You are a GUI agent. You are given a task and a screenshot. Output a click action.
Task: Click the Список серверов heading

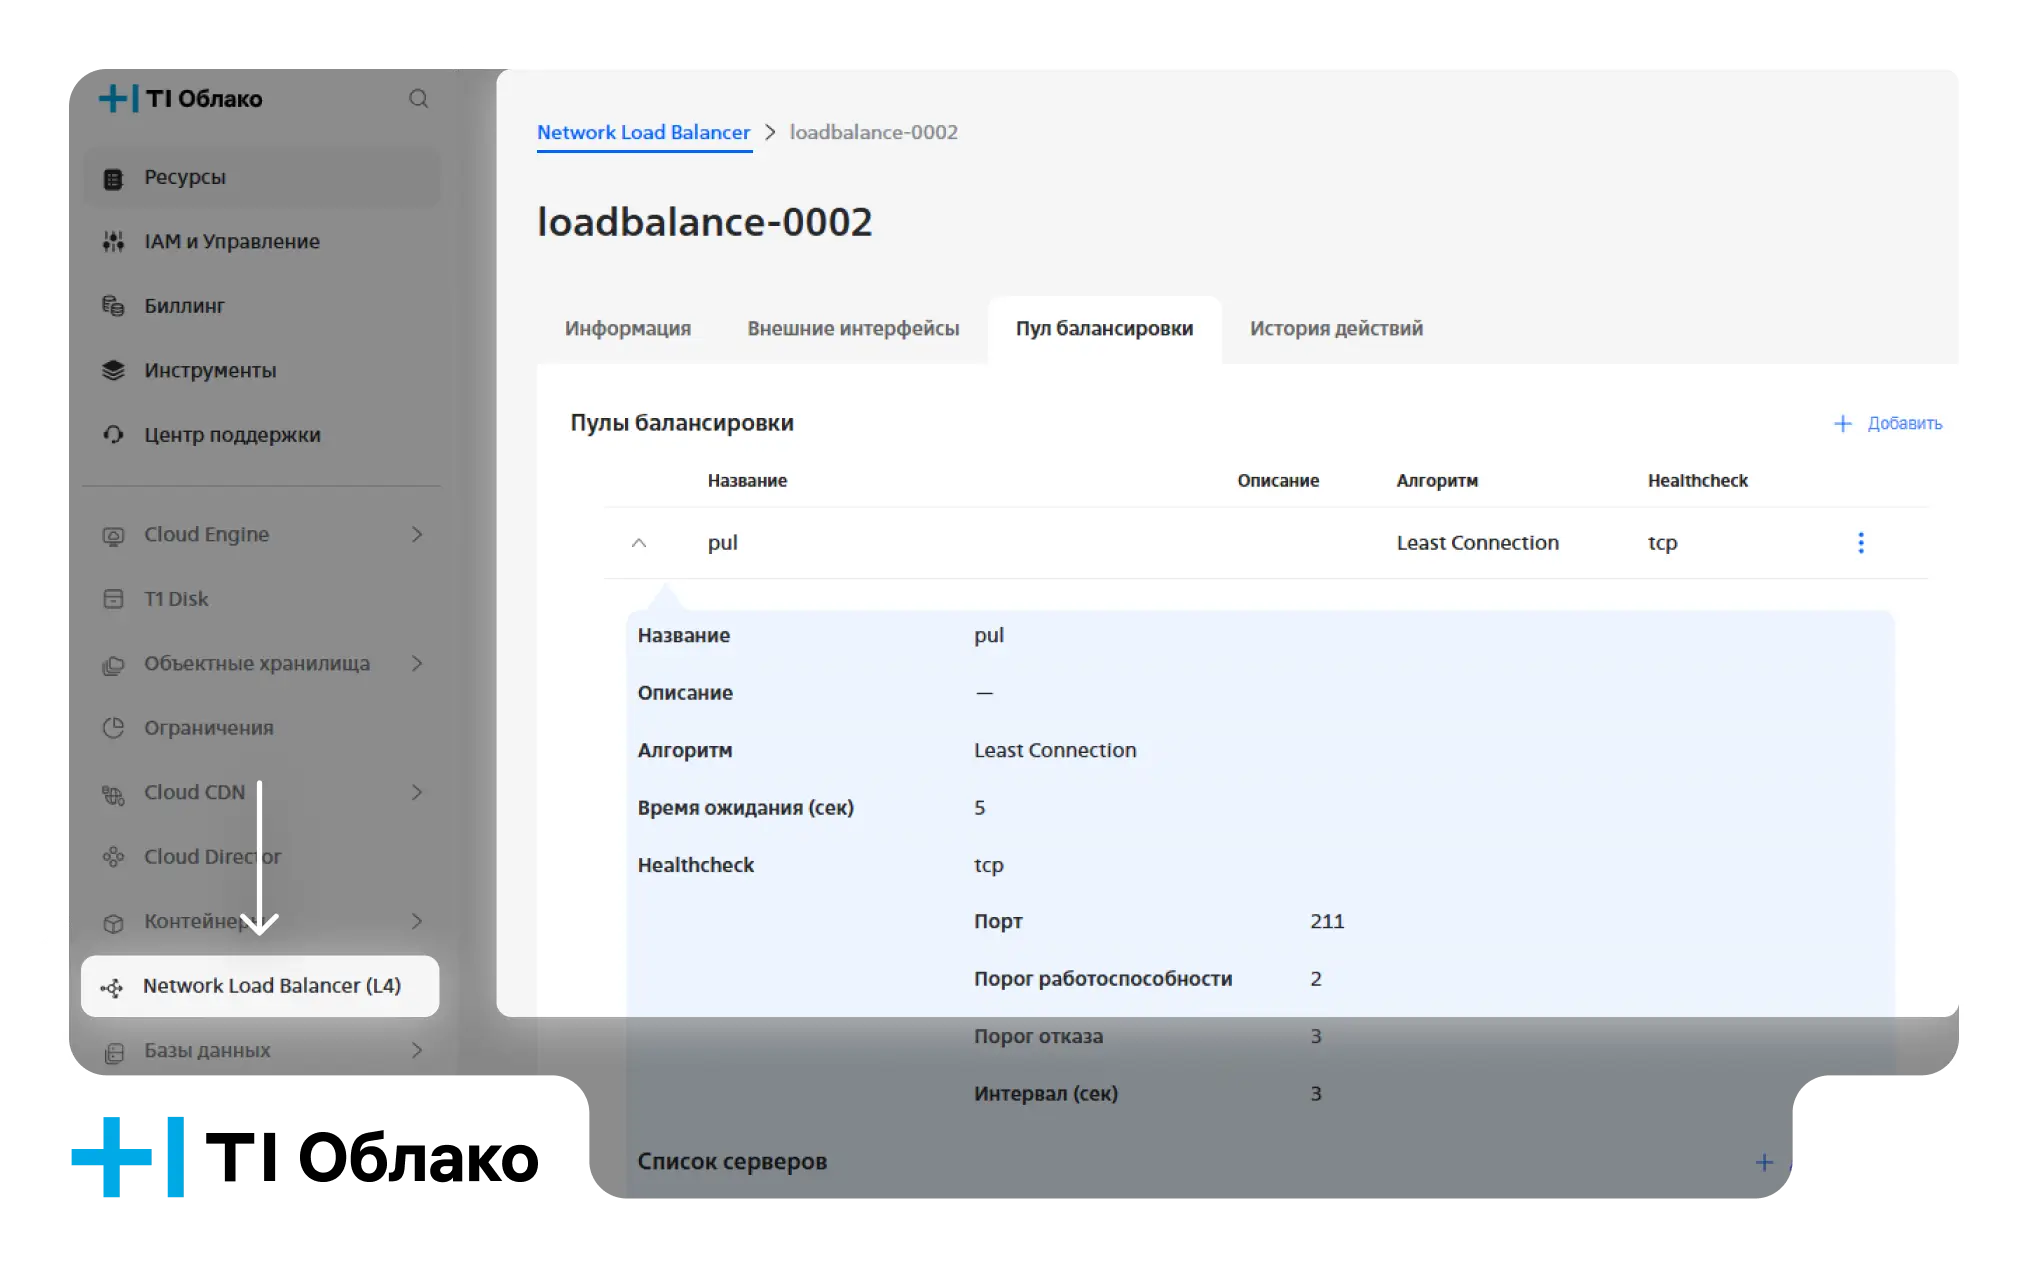(732, 1162)
